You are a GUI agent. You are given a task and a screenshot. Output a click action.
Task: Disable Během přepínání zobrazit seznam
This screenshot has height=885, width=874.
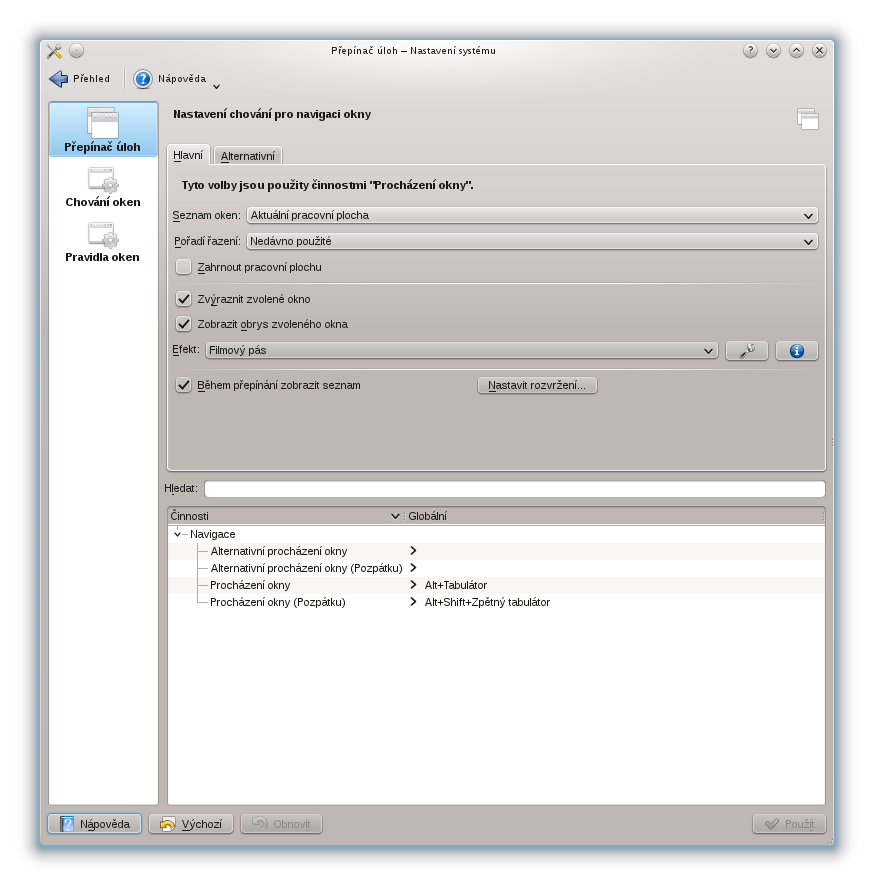pos(183,385)
